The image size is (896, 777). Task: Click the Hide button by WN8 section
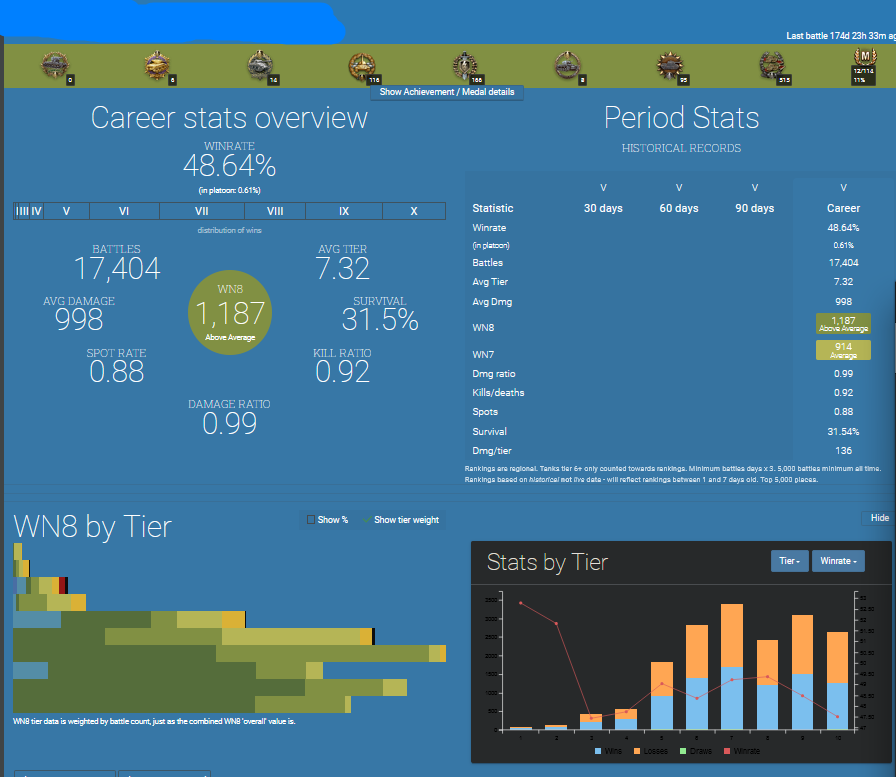click(x=879, y=518)
